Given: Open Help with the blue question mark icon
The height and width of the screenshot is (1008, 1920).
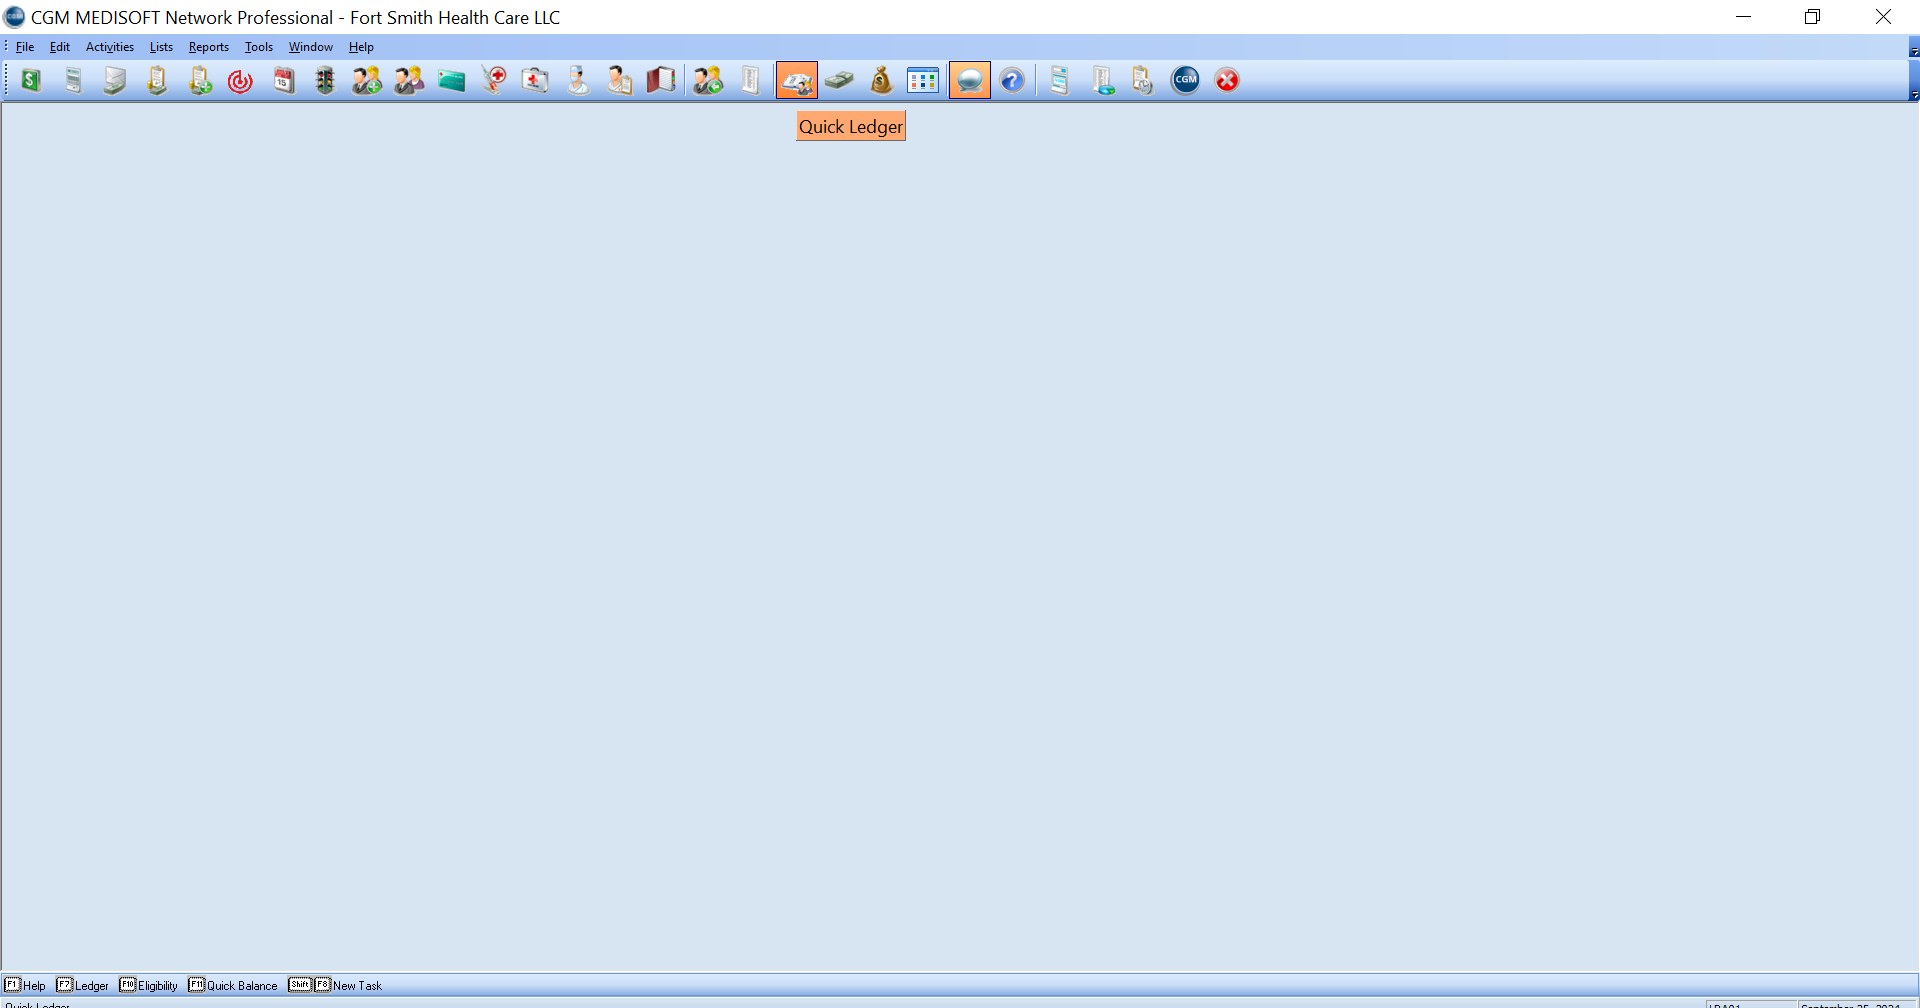Looking at the screenshot, I should 1012,80.
